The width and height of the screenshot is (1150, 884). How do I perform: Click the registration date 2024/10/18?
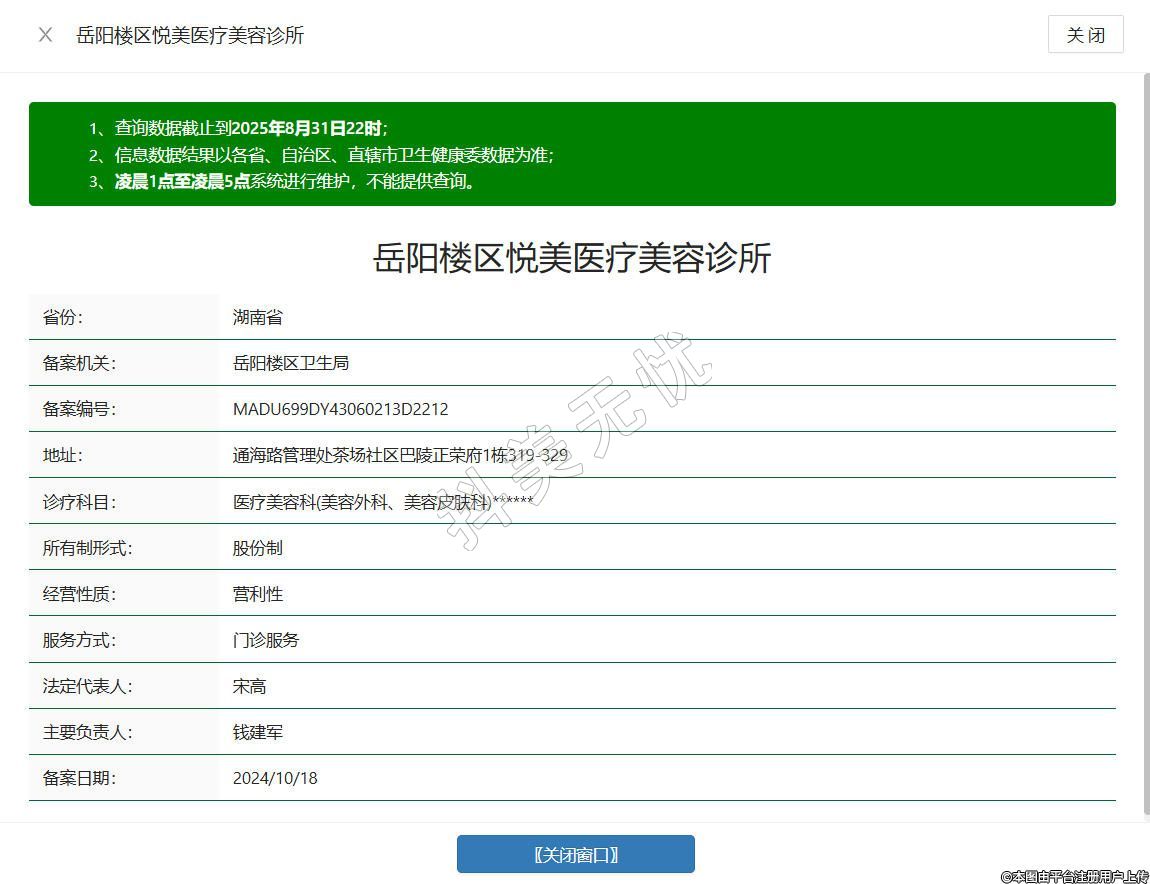point(275,778)
